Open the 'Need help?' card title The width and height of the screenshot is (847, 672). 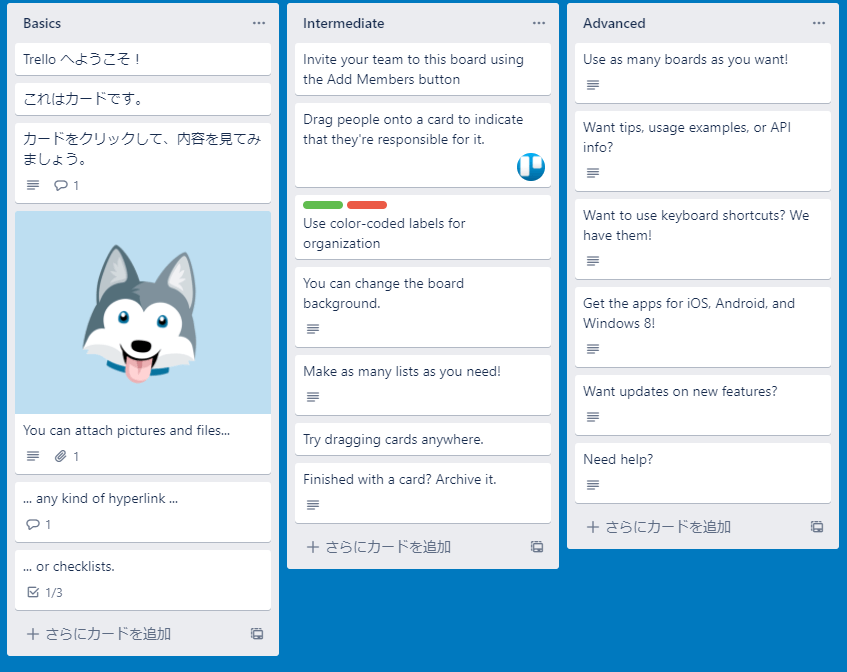pos(618,459)
